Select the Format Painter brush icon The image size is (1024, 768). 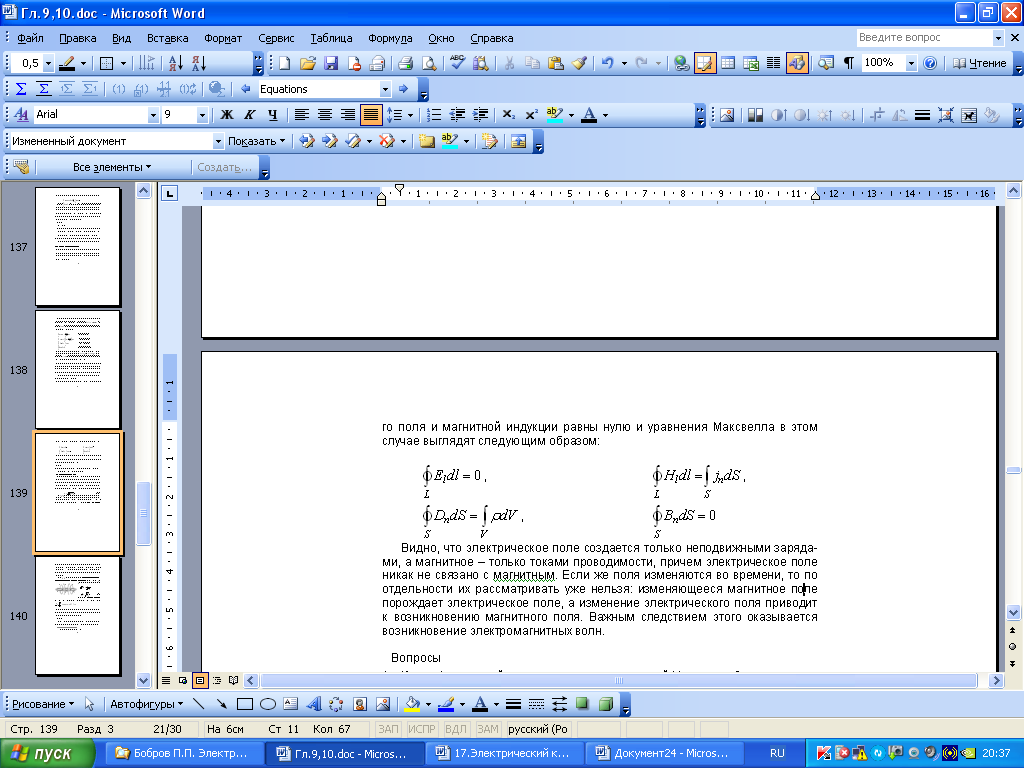[x=579, y=63]
